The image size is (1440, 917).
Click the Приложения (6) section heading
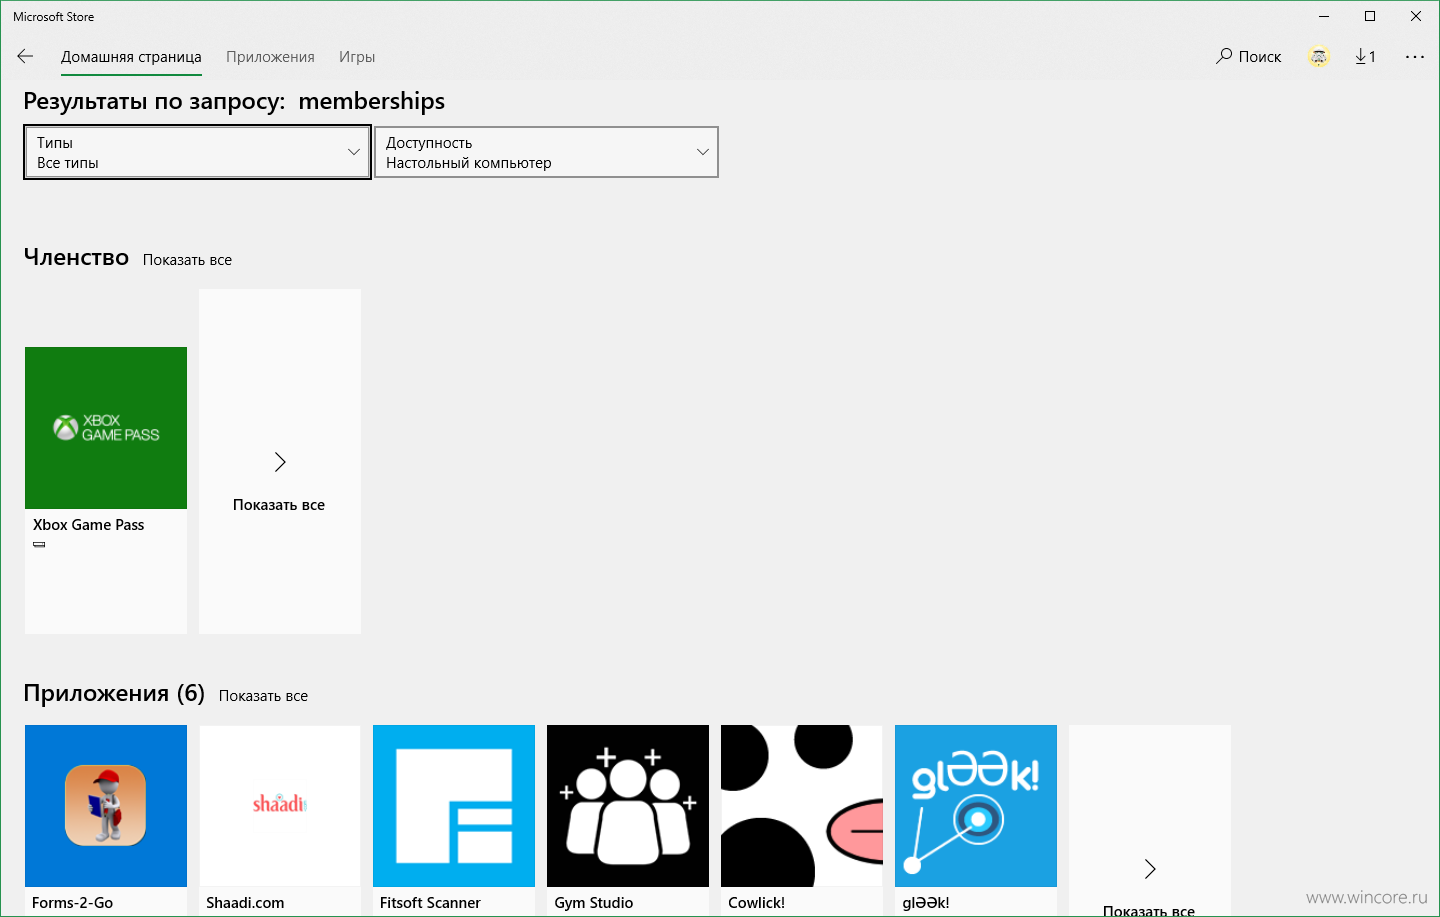(x=114, y=694)
